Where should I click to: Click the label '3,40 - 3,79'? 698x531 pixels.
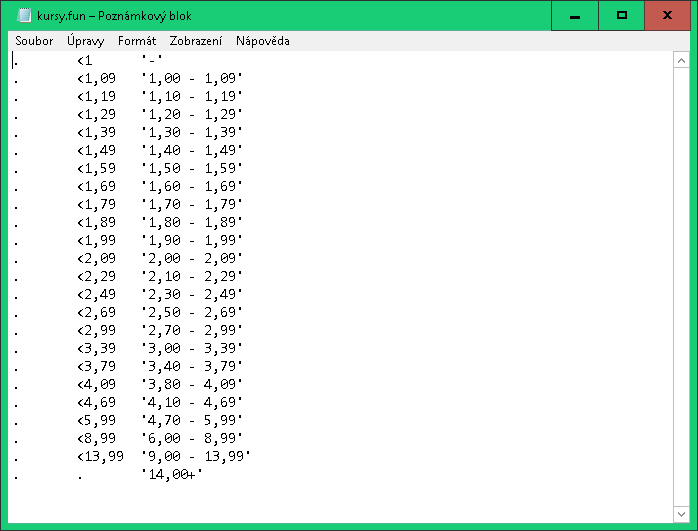coord(192,367)
